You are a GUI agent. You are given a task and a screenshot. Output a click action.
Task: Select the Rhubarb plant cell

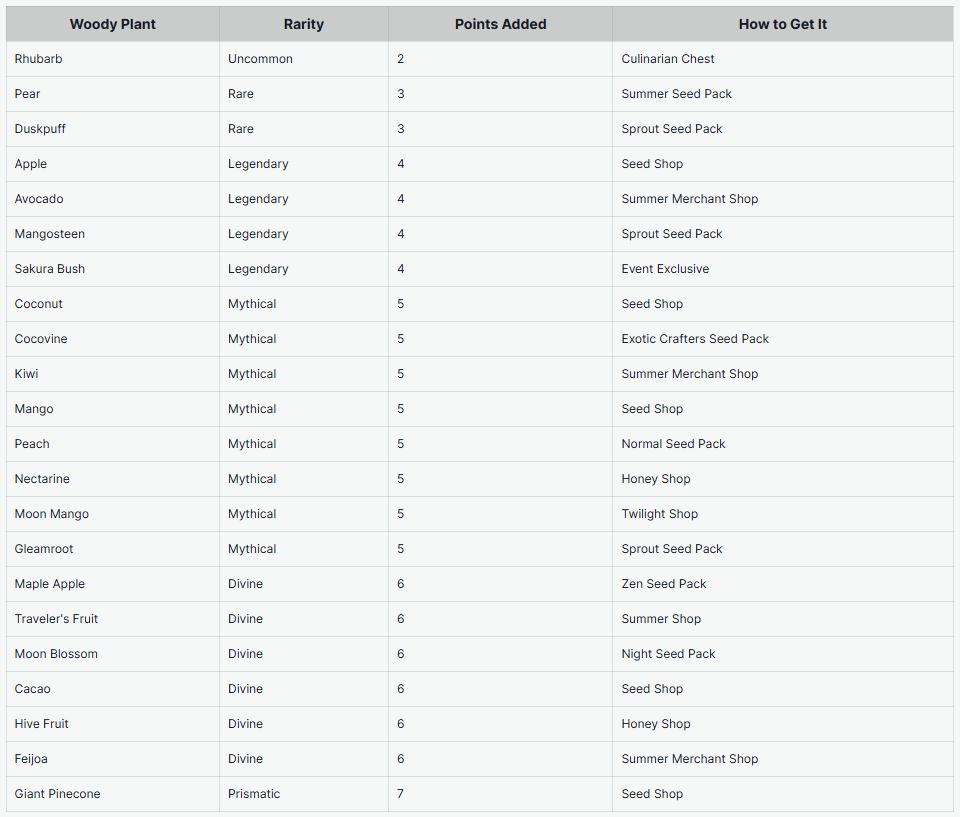click(x=39, y=59)
